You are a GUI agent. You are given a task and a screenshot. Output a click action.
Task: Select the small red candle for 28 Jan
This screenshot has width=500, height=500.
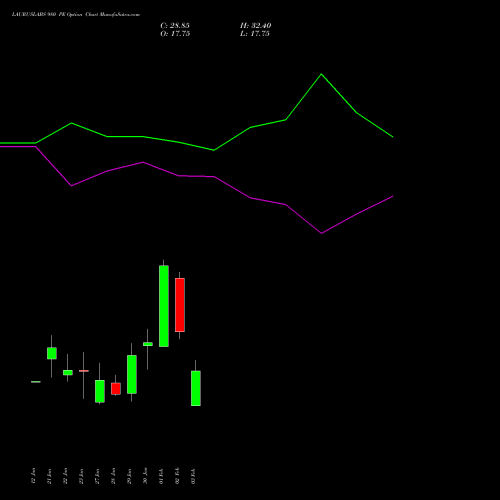(116, 389)
